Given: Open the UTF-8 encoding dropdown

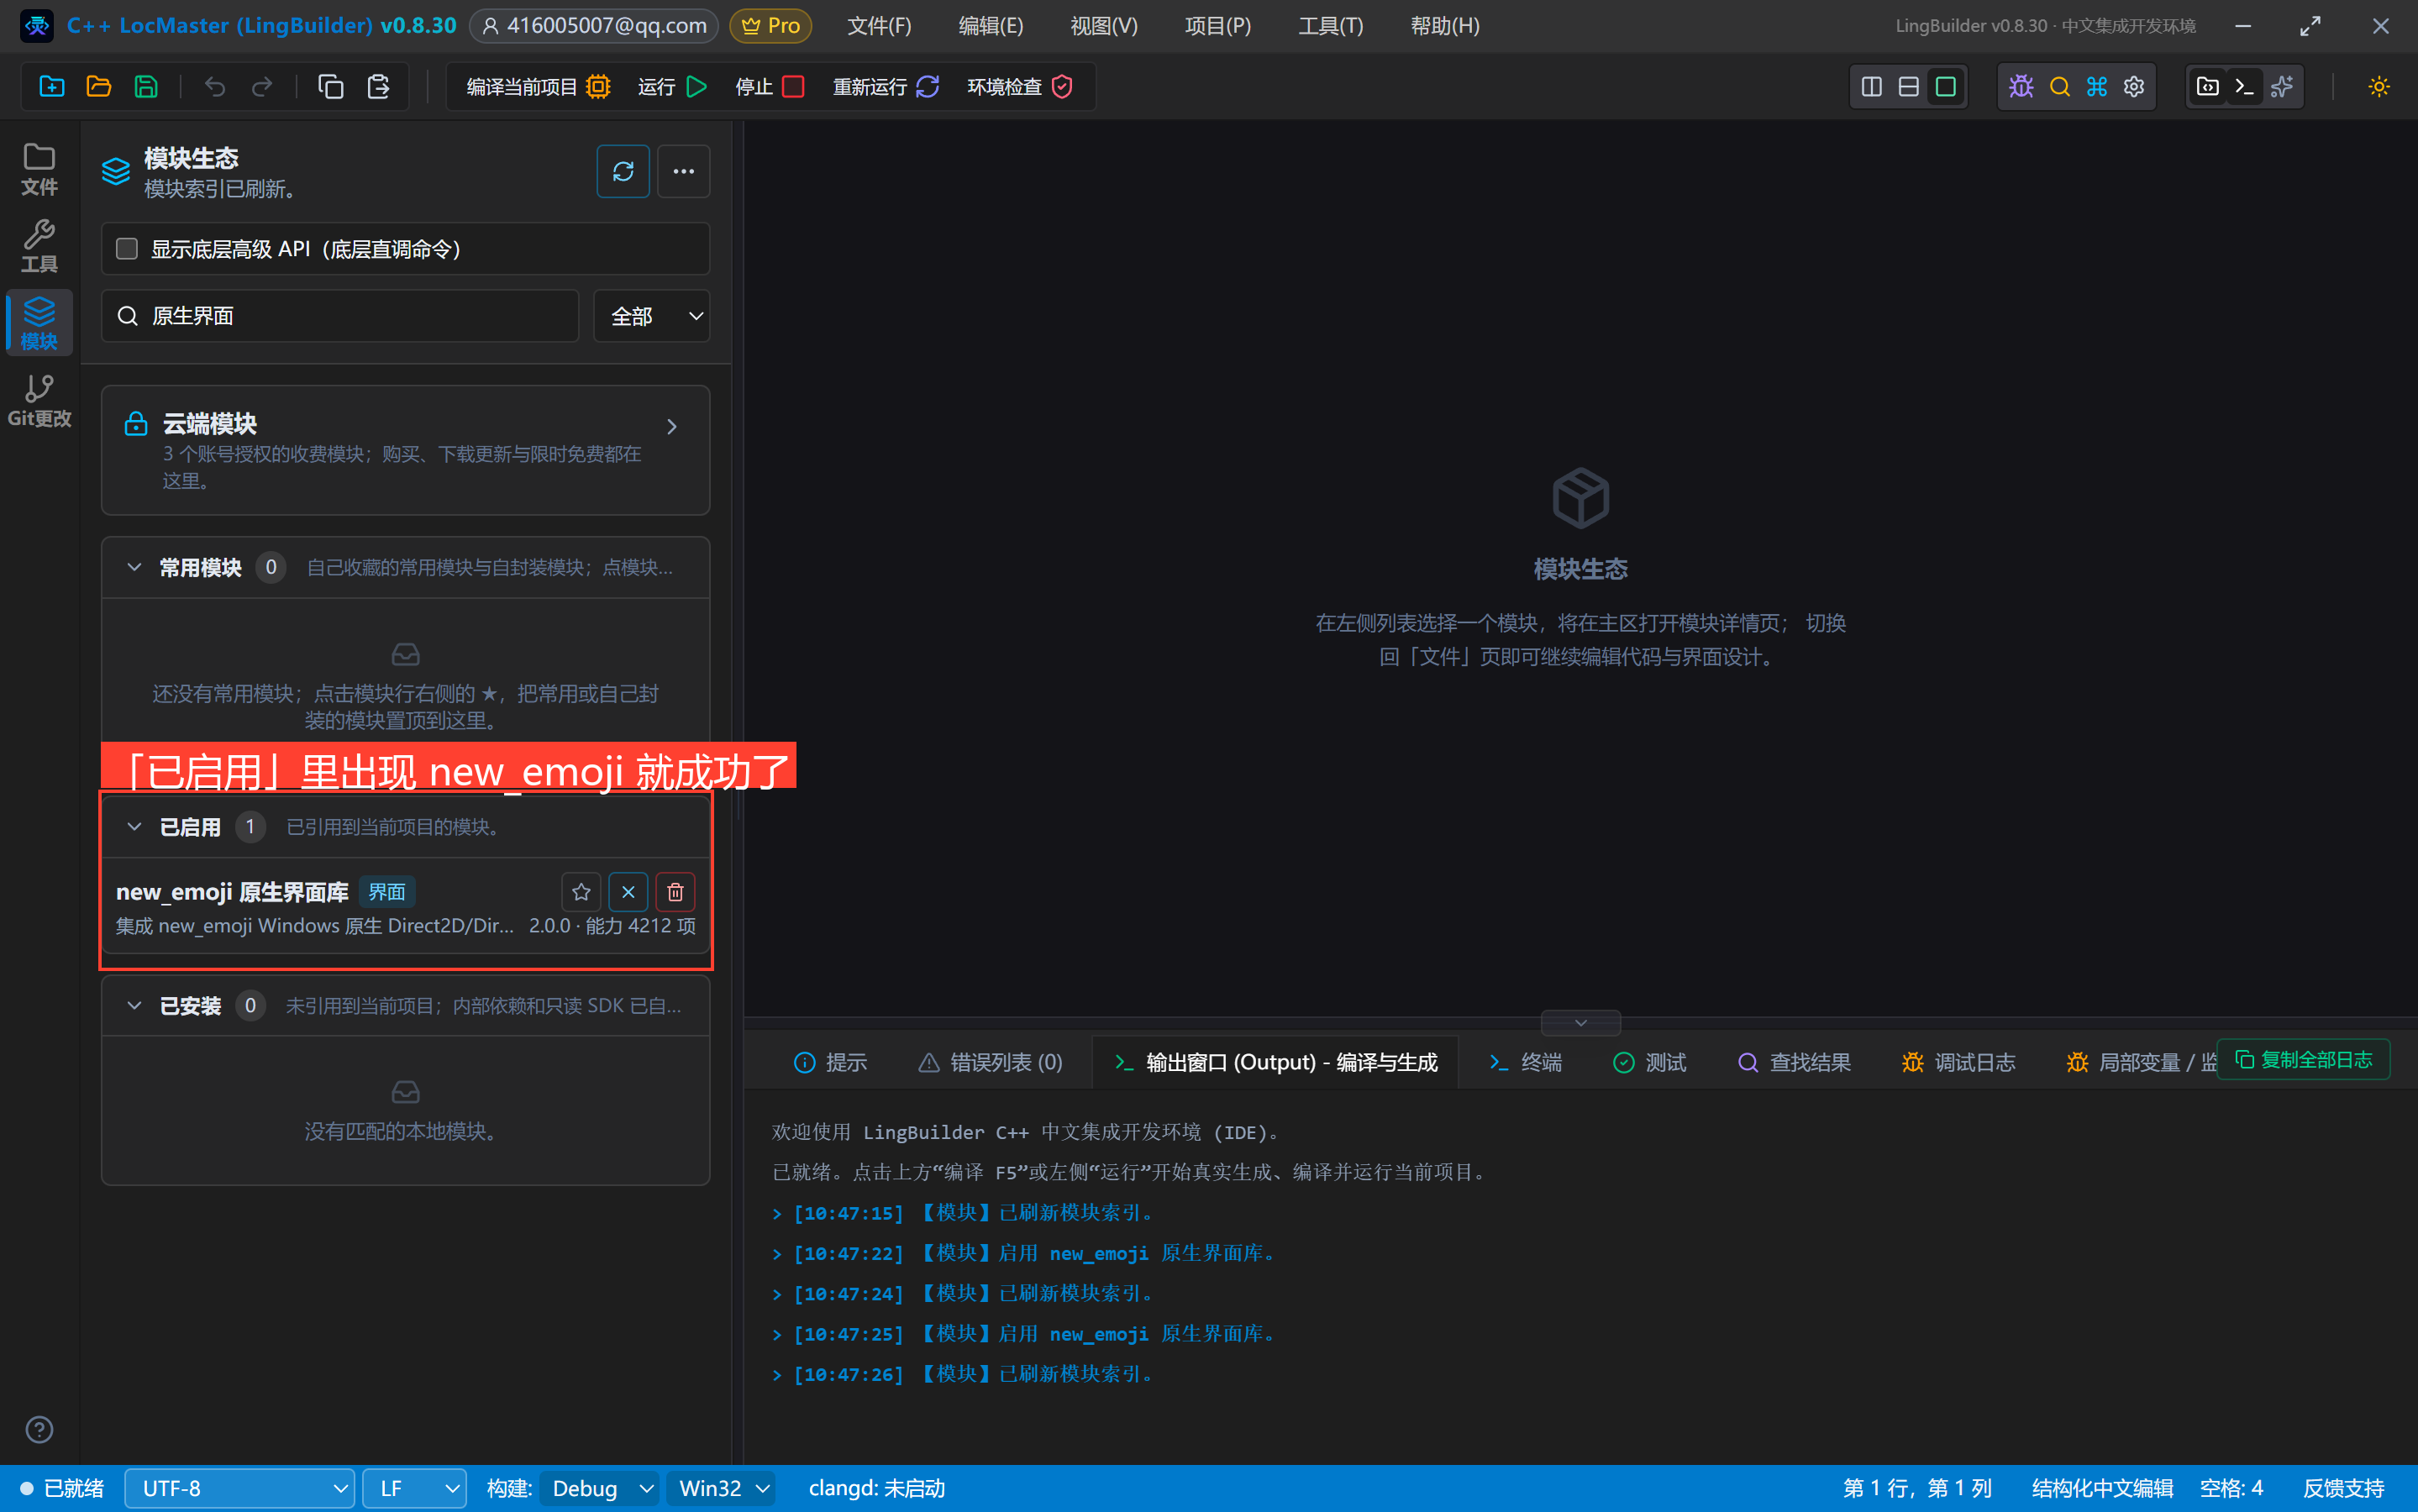Looking at the screenshot, I should tap(240, 1488).
